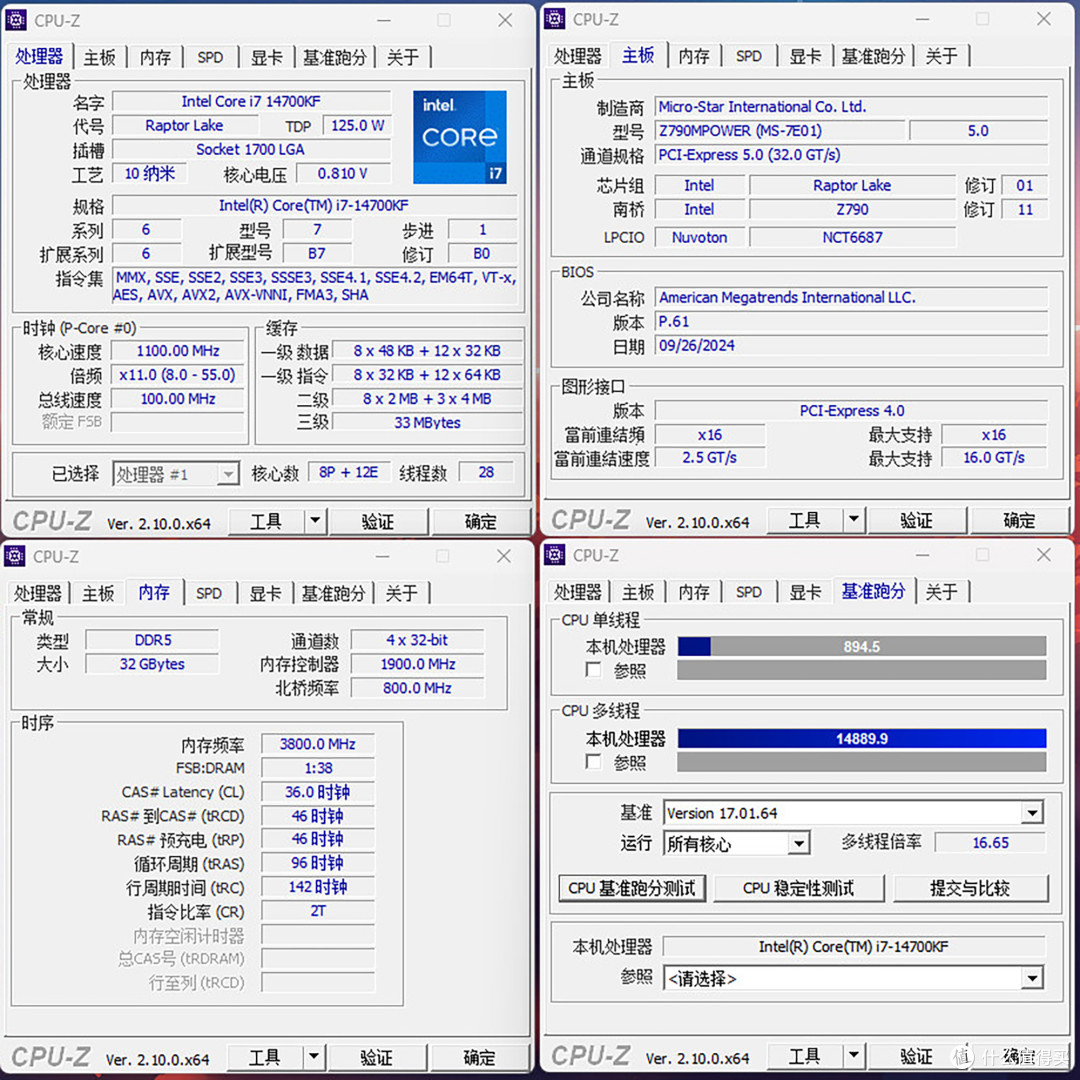Click the CPU-Z logo icon in the motherboard window title bar
Screen dimensions: 1080x1080
(x=554, y=19)
